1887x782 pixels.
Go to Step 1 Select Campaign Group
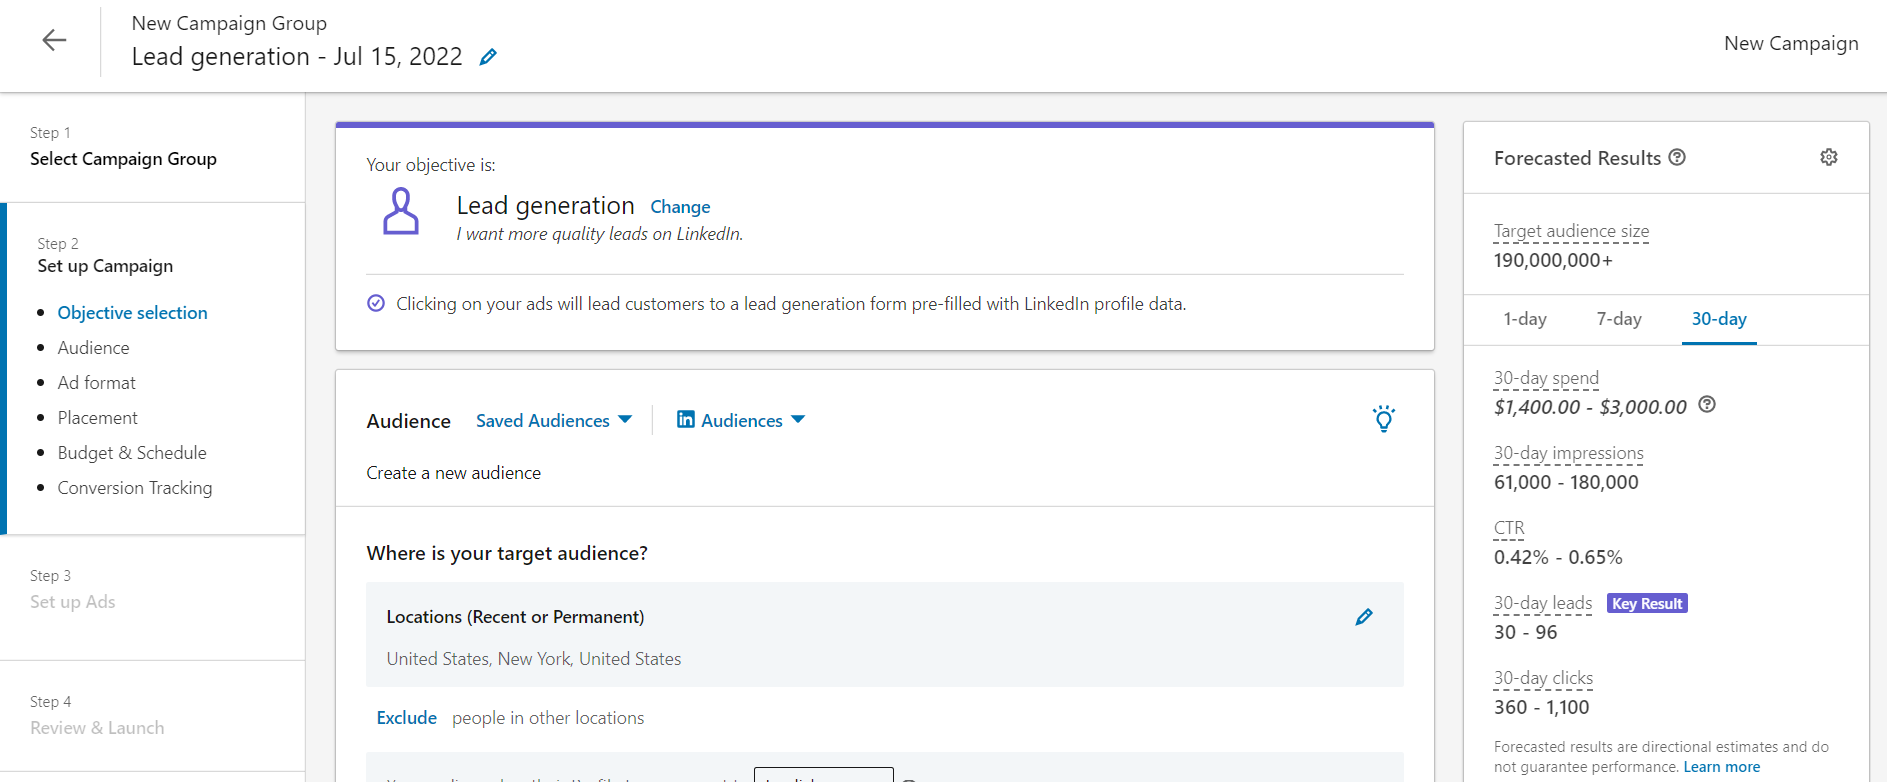pos(123,159)
